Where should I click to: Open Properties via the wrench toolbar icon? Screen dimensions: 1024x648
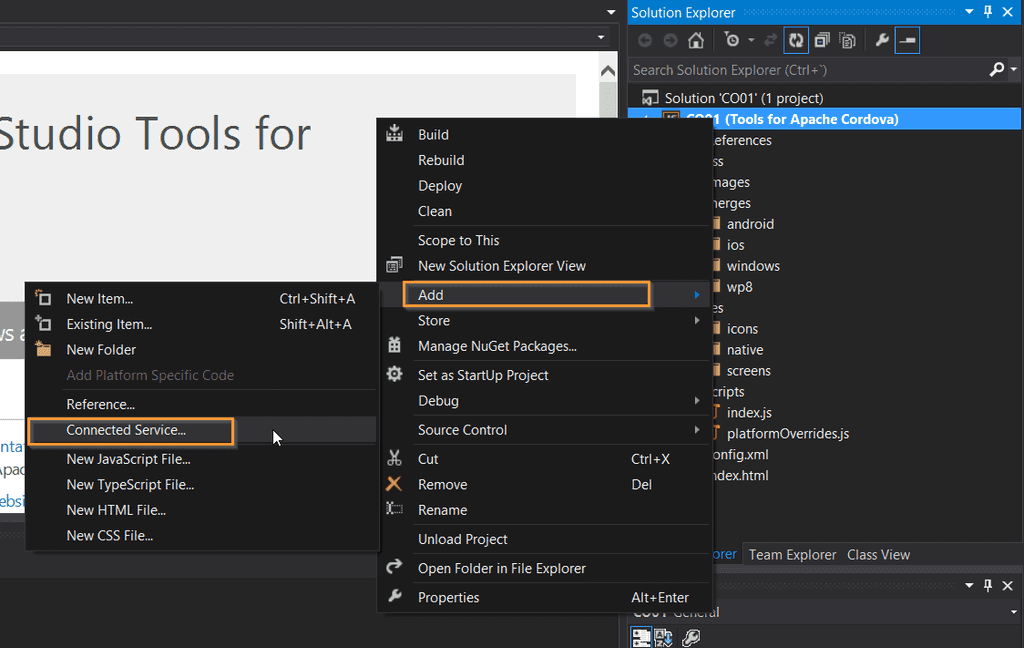pos(882,40)
